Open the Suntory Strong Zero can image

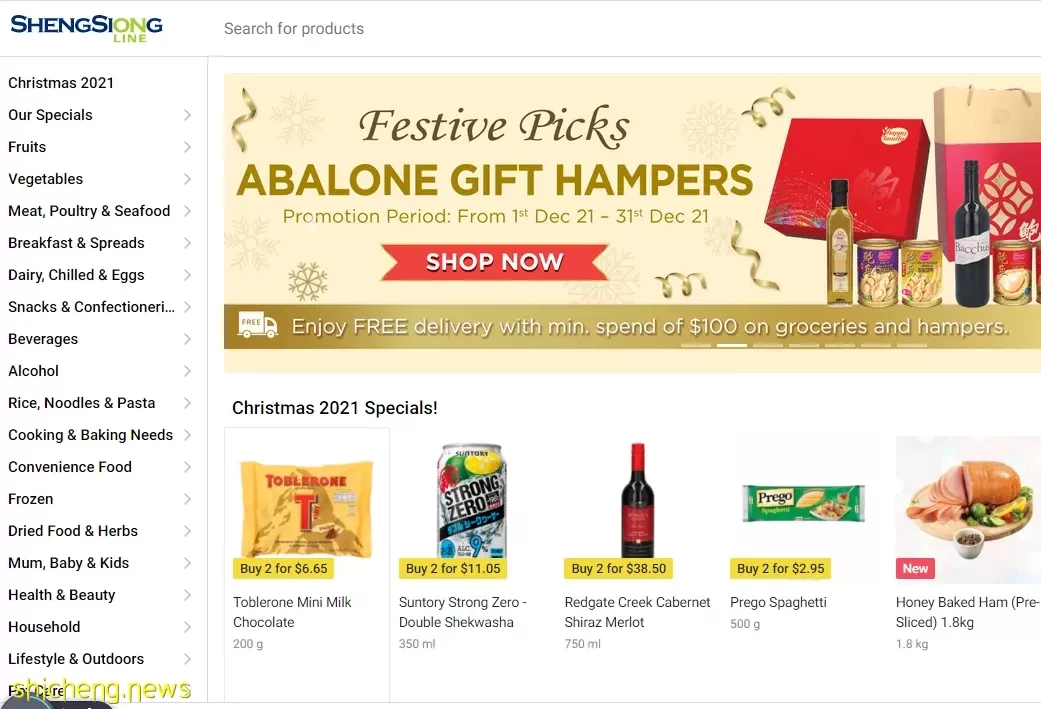(472, 501)
